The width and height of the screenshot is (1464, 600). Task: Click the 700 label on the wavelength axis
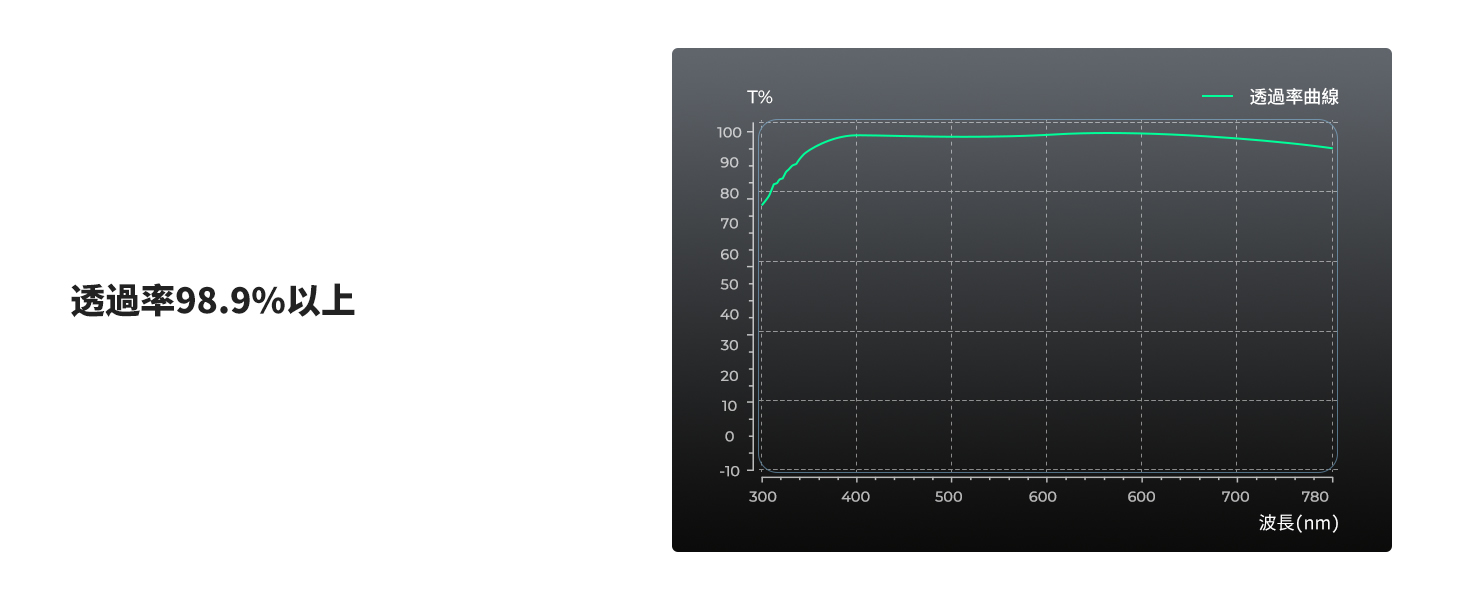[x=1236, y=497]
